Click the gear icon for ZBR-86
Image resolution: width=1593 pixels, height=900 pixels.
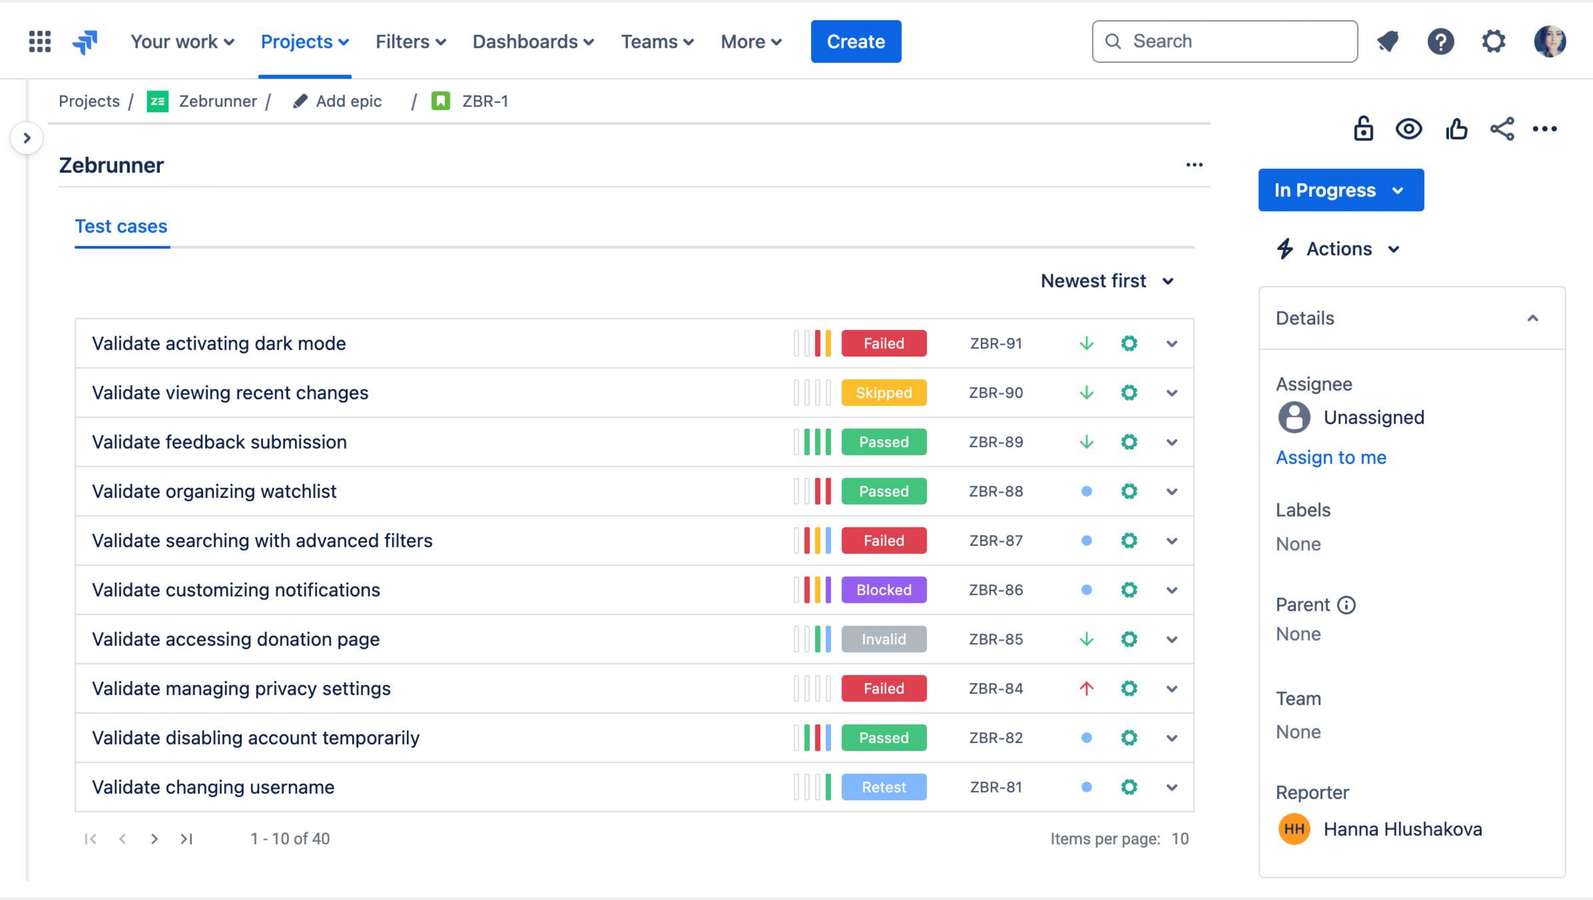[1129, 590]
